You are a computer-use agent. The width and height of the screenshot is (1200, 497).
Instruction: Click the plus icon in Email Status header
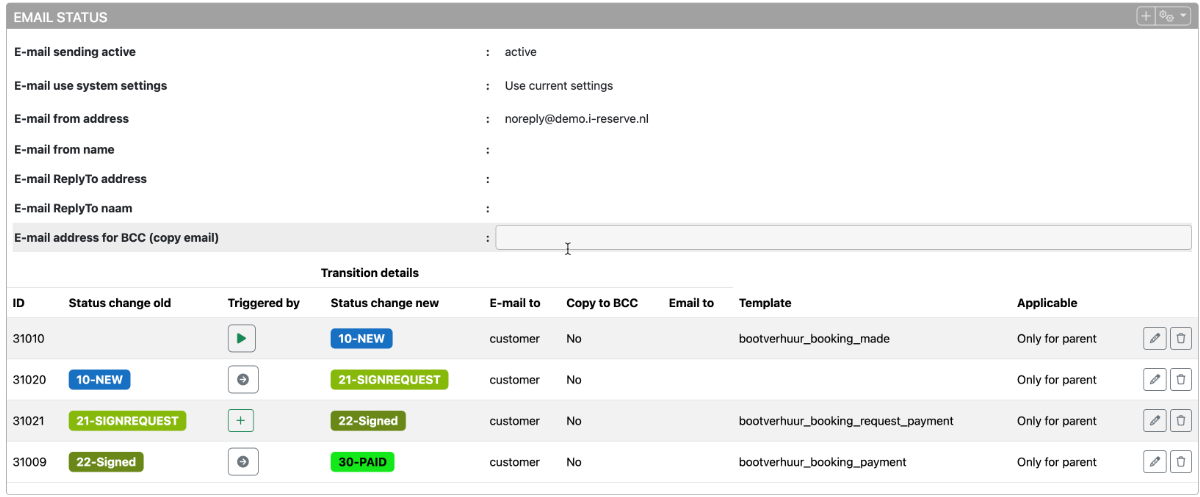[x=1146, y=16]
